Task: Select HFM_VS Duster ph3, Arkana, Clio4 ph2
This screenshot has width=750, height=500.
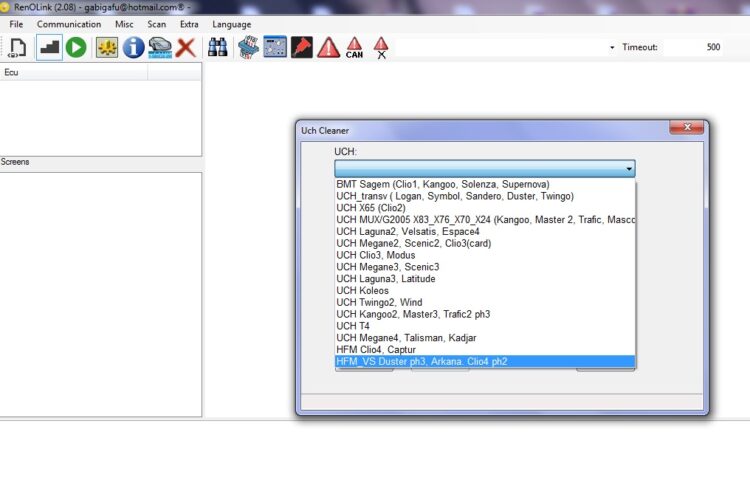Action: 485,361
